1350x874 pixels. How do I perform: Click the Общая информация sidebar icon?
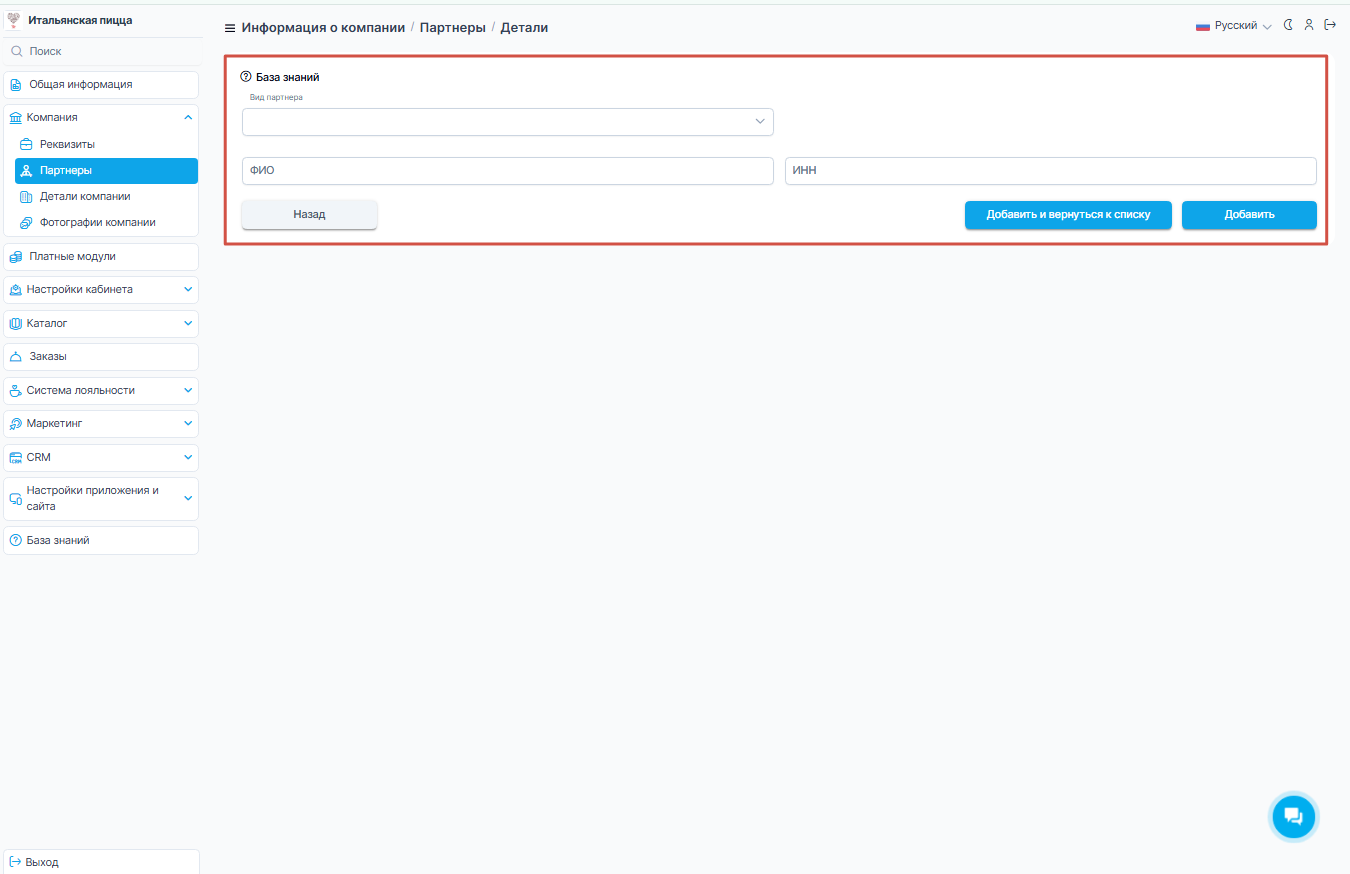[15, 85]
